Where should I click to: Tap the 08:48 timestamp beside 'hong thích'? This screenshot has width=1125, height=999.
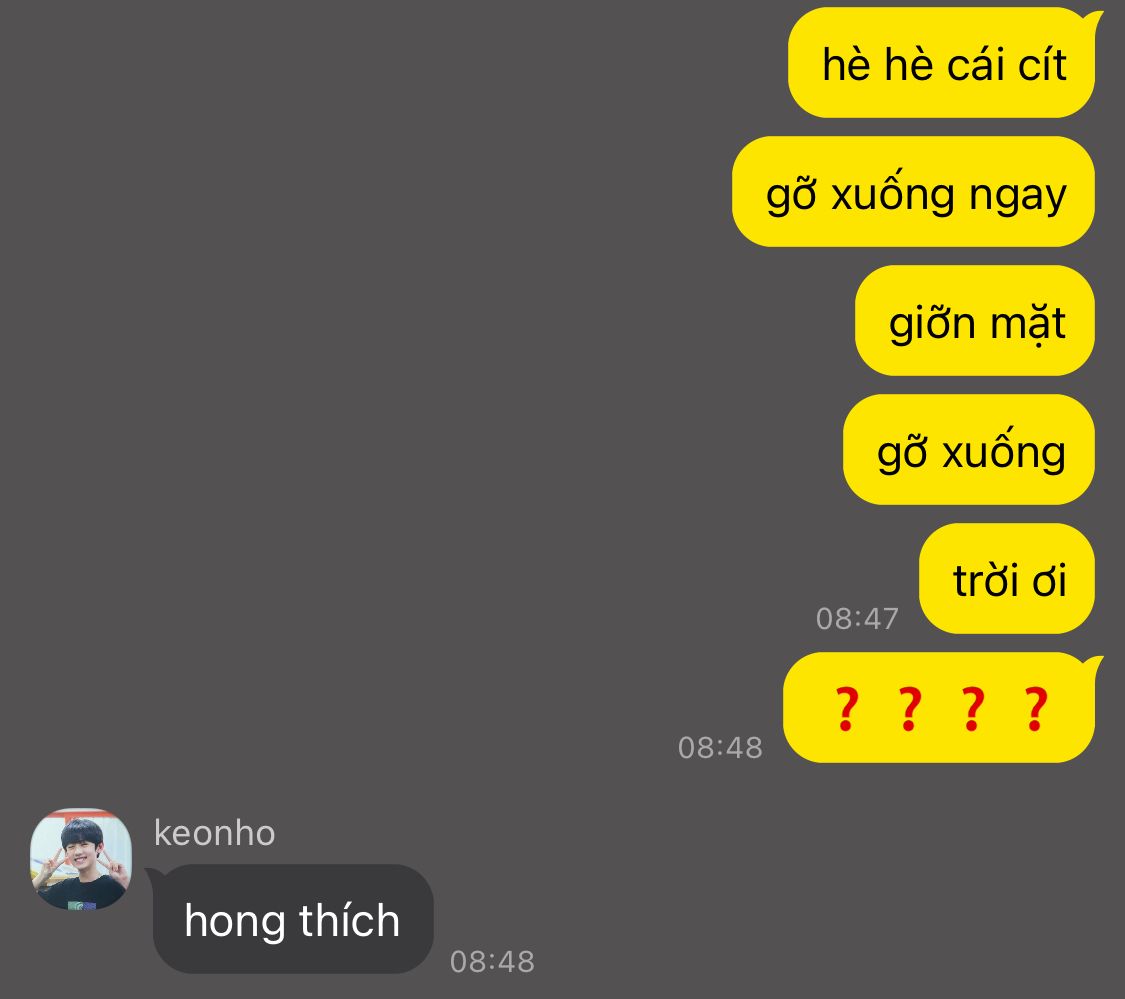point(492,962)
